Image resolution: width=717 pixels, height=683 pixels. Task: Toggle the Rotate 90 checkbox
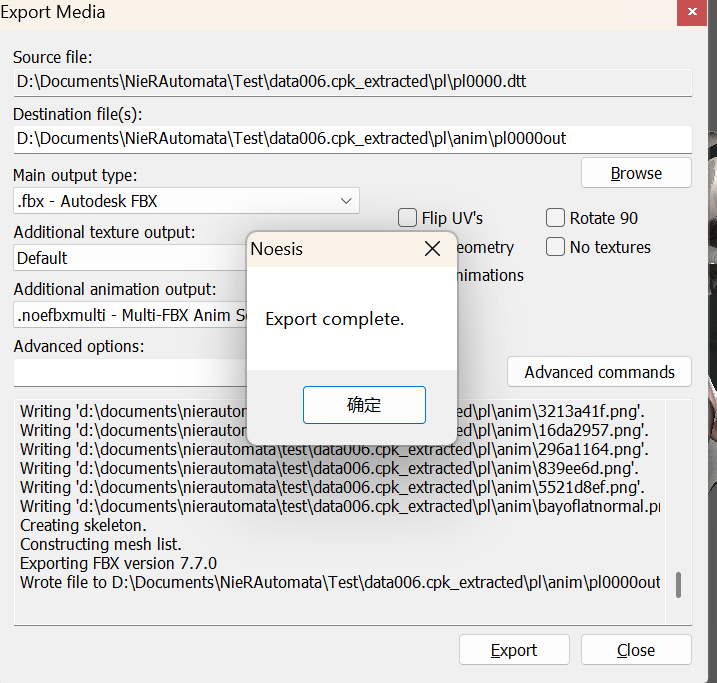click(556, 218)
